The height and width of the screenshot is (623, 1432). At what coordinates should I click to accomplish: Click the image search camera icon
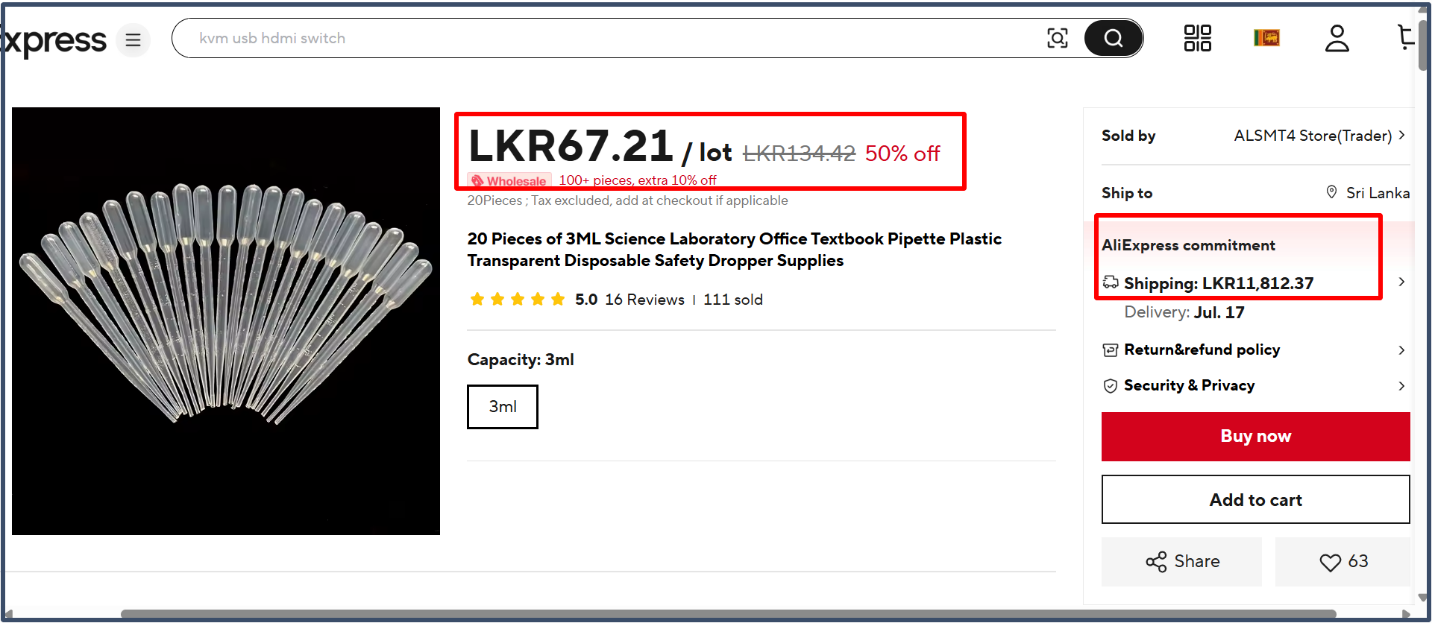[x=1057, y=38]
